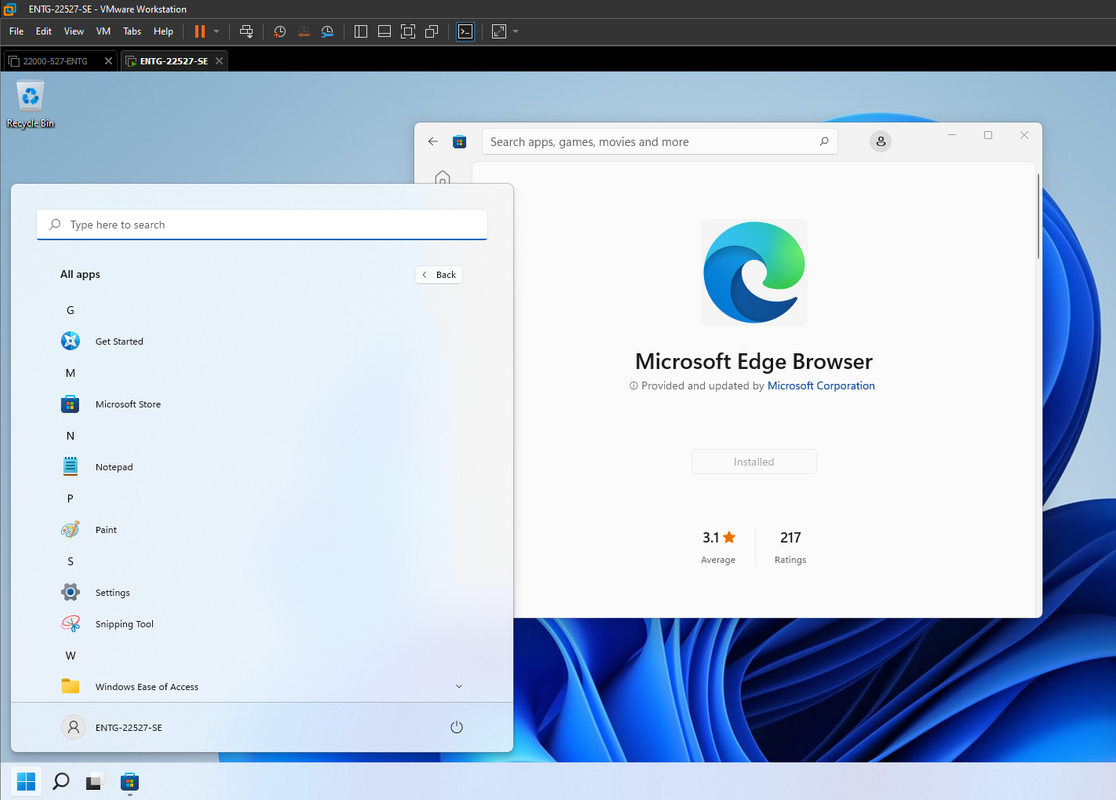
Task: Toggle the thumbnail bar icon in VMware
Action: coord(384,31)
